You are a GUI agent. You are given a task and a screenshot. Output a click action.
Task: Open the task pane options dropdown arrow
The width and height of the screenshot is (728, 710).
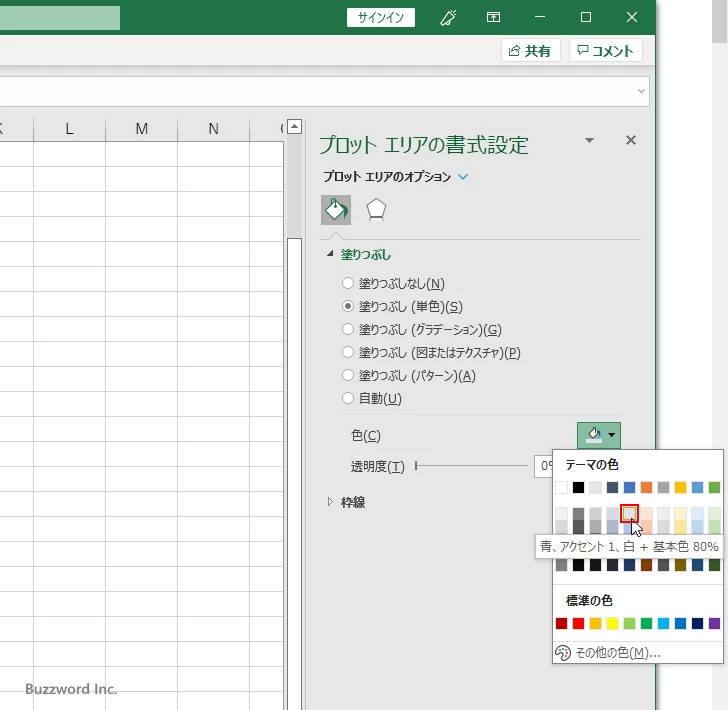589,140
